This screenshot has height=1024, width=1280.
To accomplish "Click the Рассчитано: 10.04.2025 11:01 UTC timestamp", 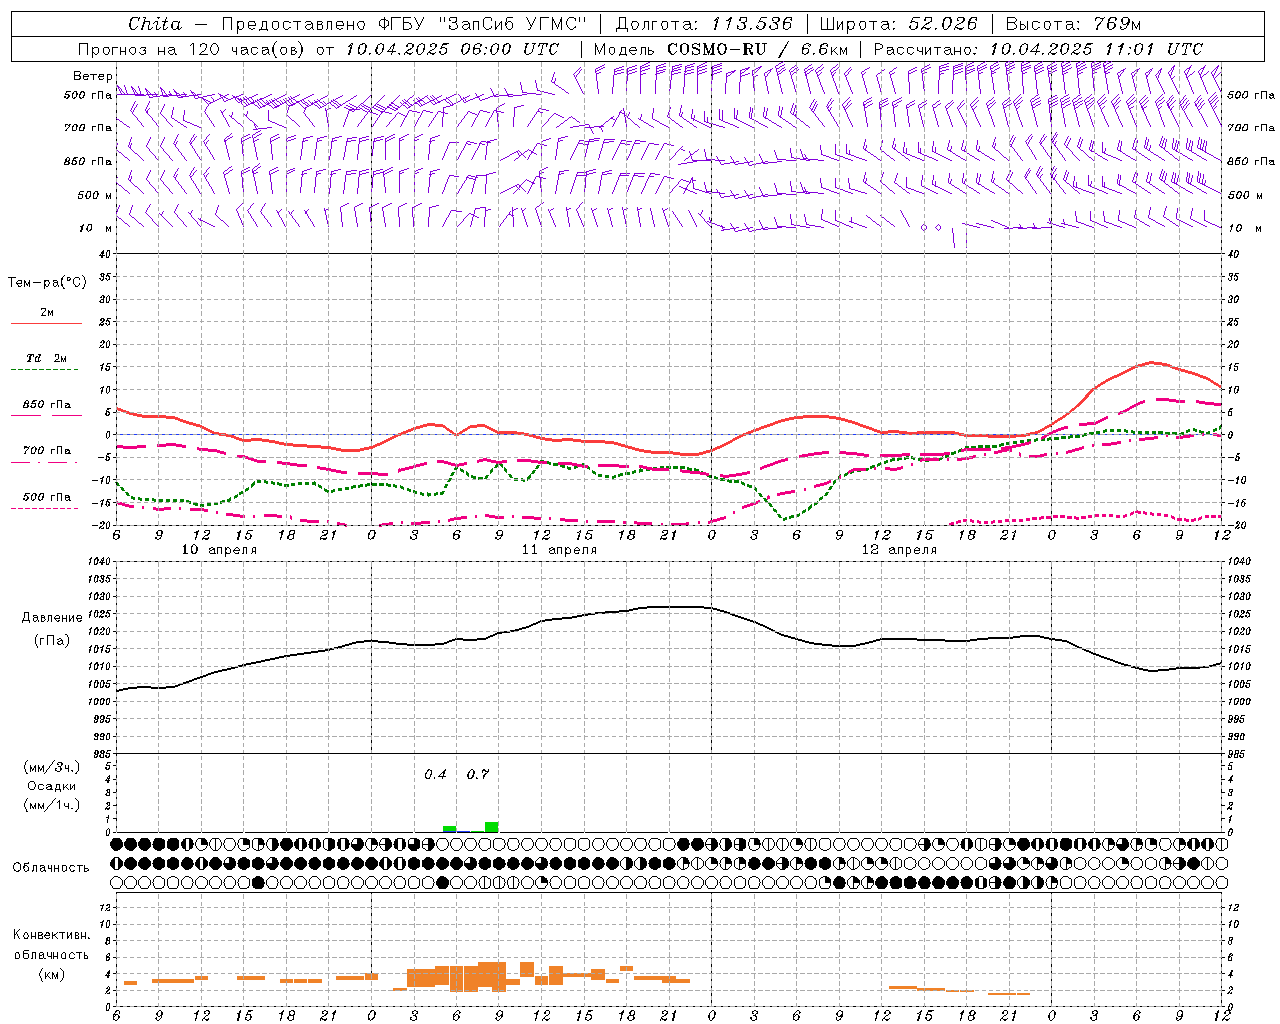I will click(1038, 49).
